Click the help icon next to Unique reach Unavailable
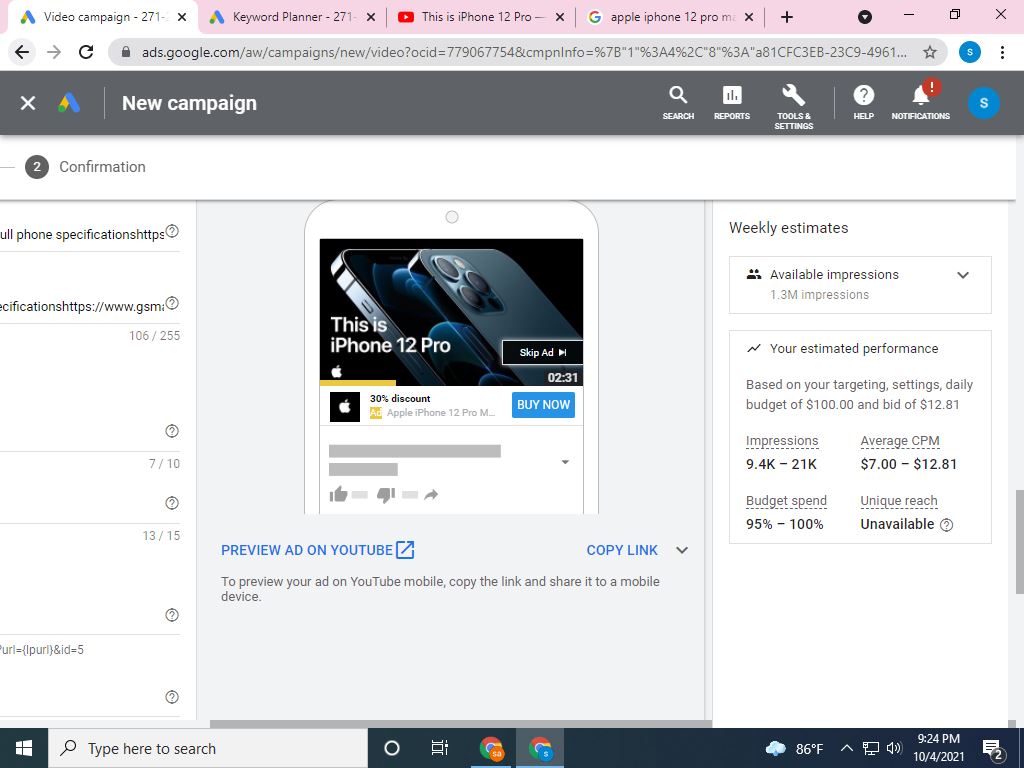This screenshot has width=1024, height=768. (946, 524)
